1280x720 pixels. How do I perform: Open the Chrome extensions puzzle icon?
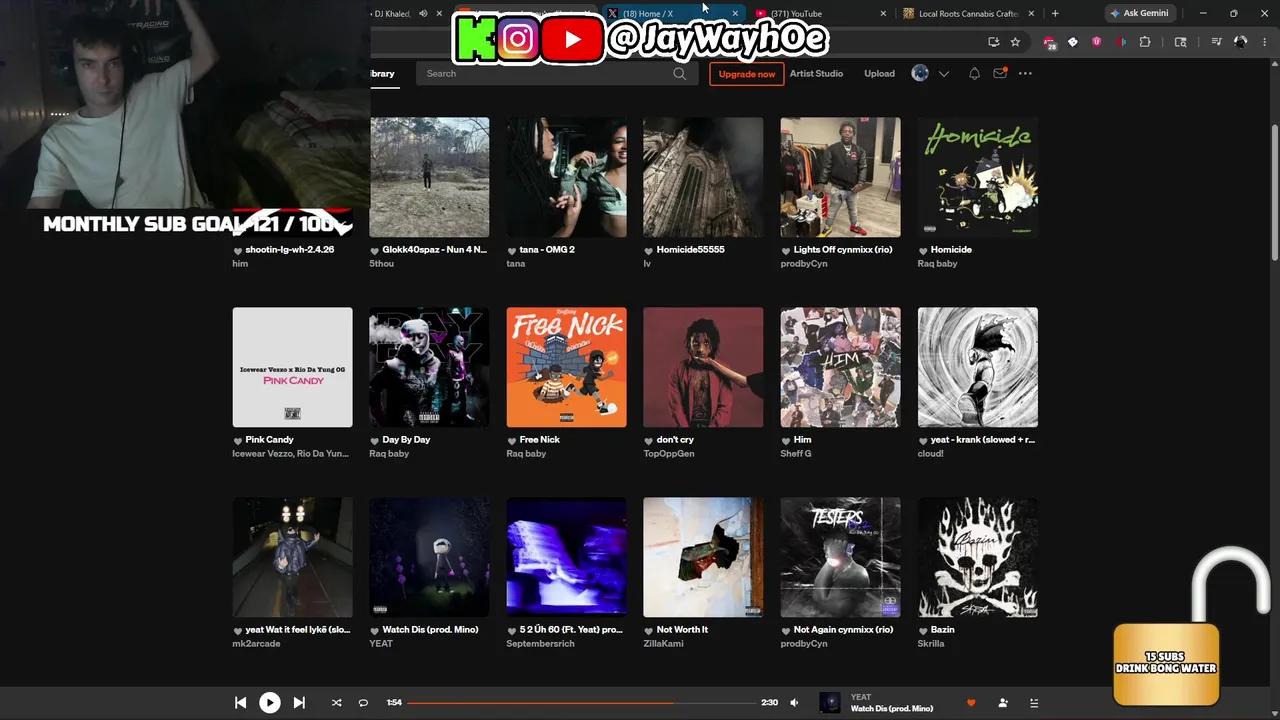coord(1145,42)
